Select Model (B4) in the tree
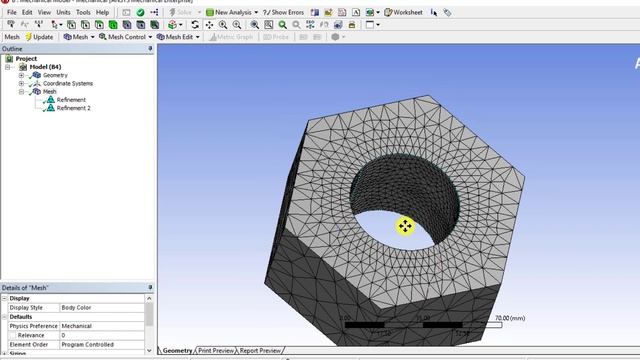 45,67
